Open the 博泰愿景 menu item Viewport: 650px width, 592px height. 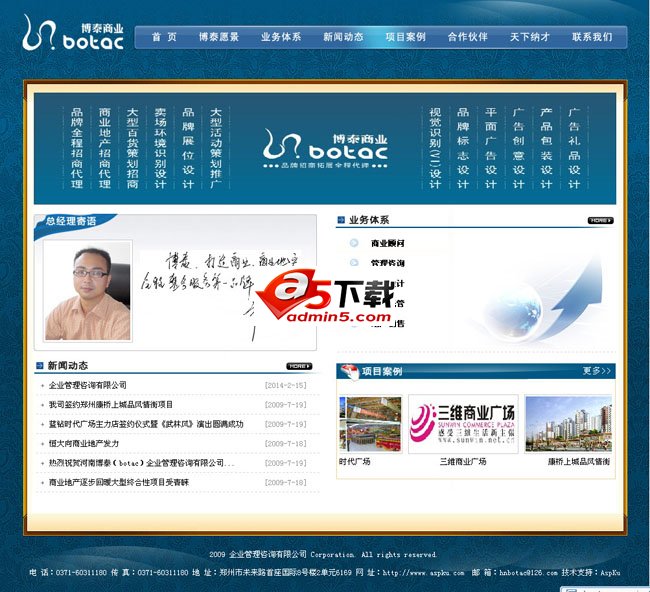tap(219, 37)
